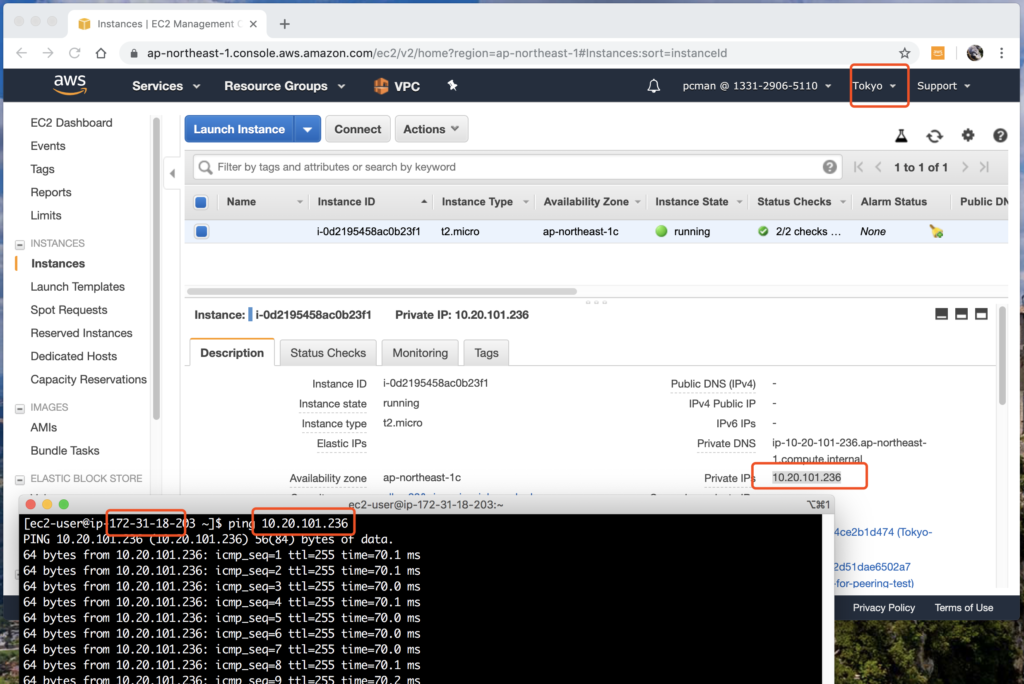Click the Launch Instance button
Image resolution: width=1024 pixels, height=684 pixels.
pos(239,129)
